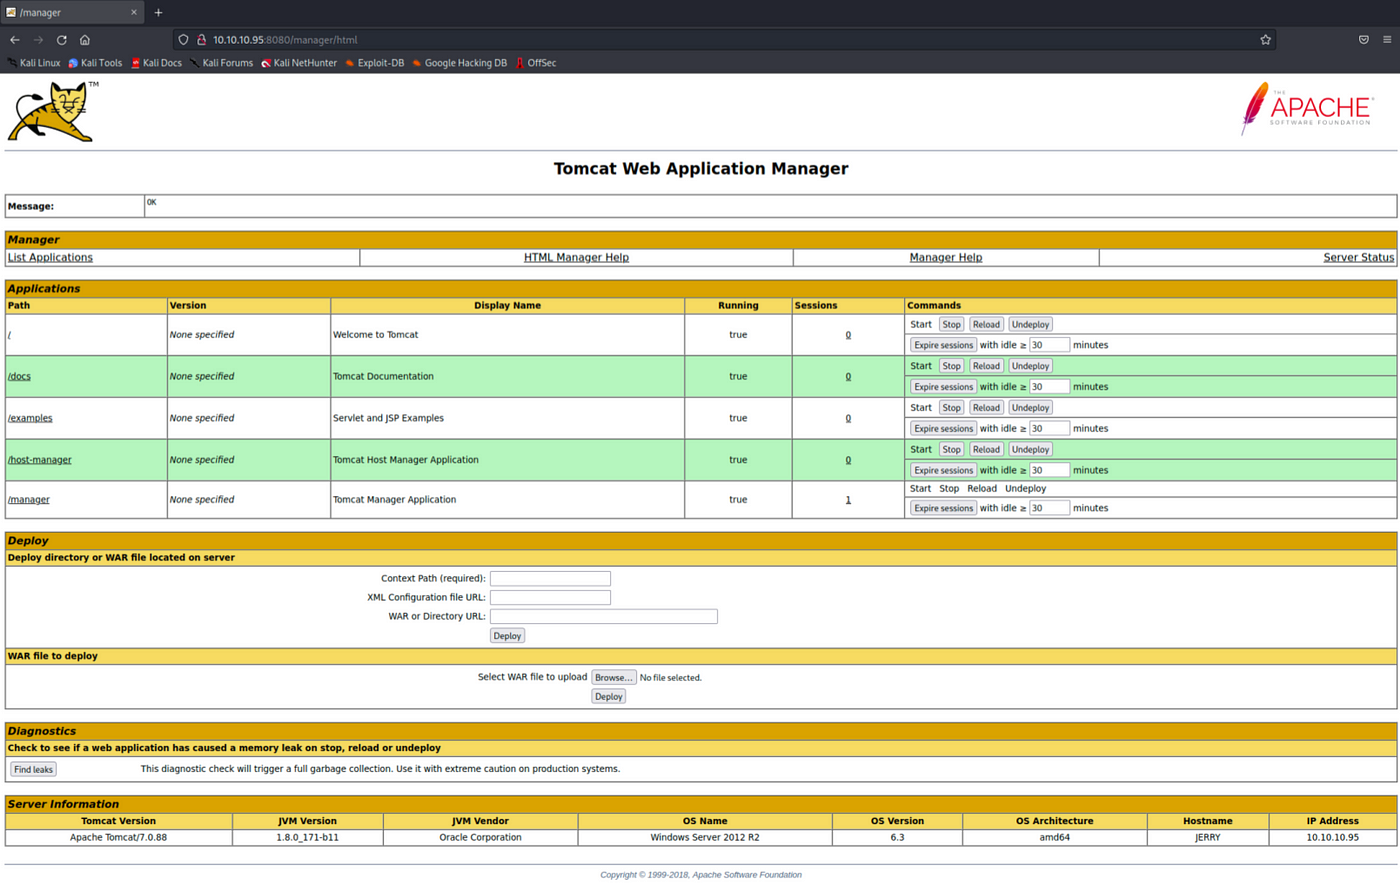Focus the Context Path field

550,578
